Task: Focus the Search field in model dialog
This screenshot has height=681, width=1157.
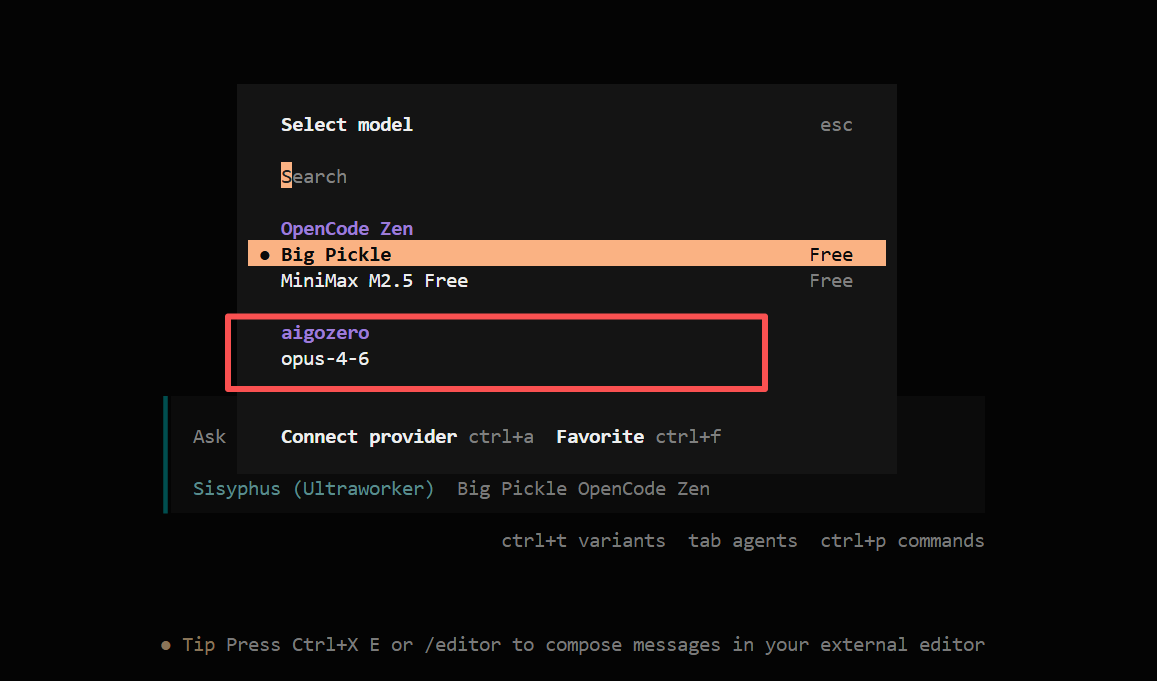Action: click(x=314, y=177)
